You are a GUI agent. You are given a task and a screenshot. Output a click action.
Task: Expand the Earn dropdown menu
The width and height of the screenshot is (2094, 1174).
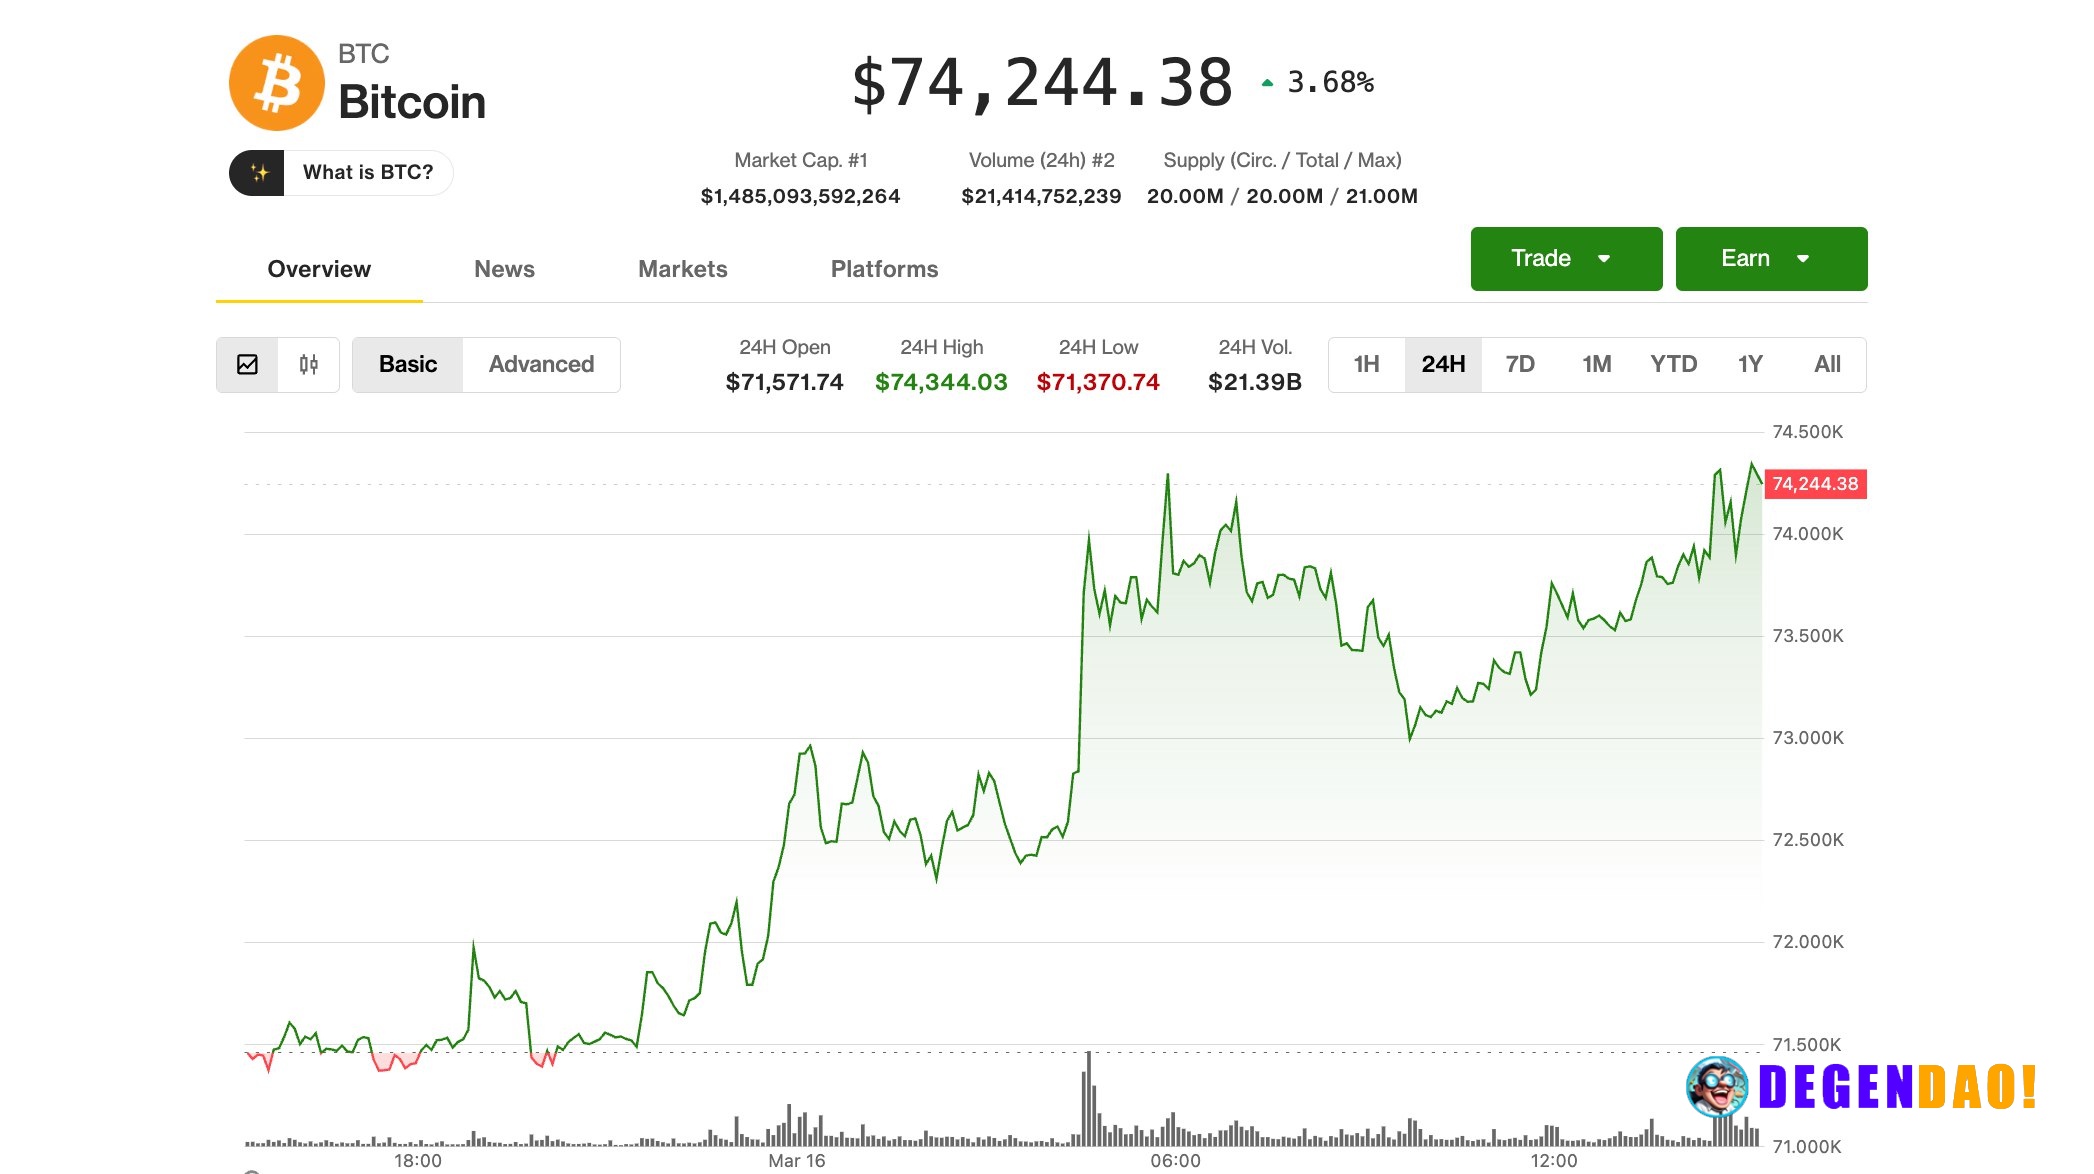click(1770, 258)
